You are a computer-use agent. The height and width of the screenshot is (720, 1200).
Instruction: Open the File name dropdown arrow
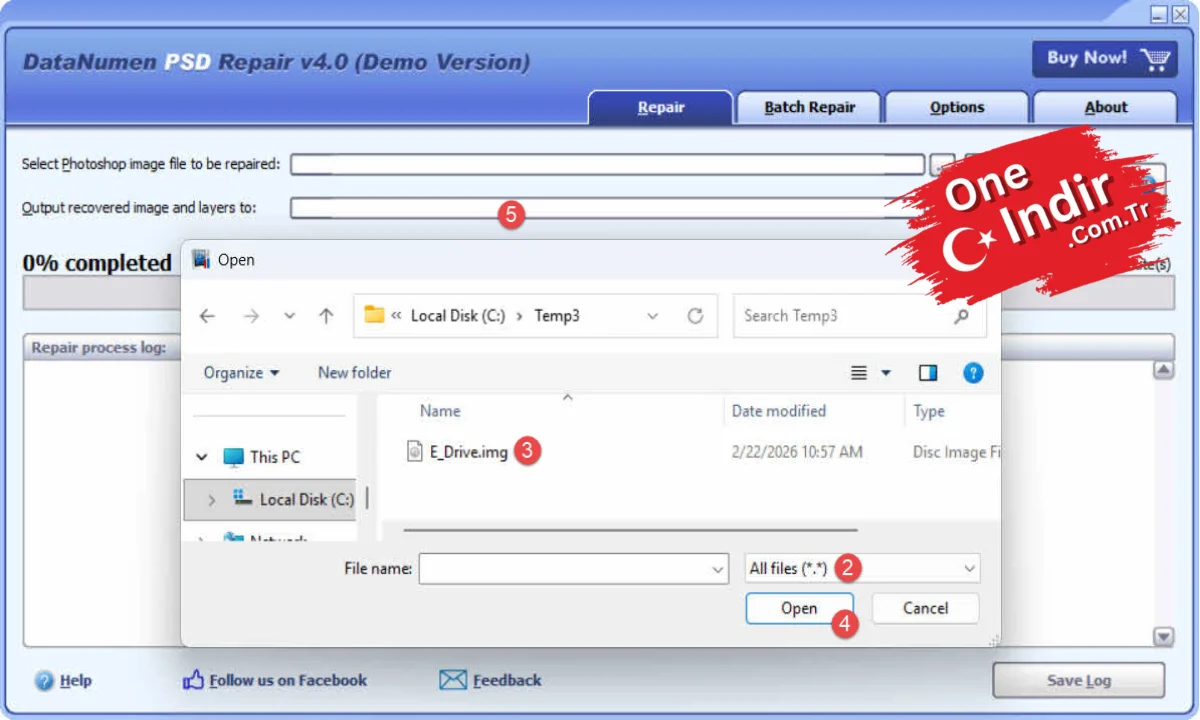(718, 569)
